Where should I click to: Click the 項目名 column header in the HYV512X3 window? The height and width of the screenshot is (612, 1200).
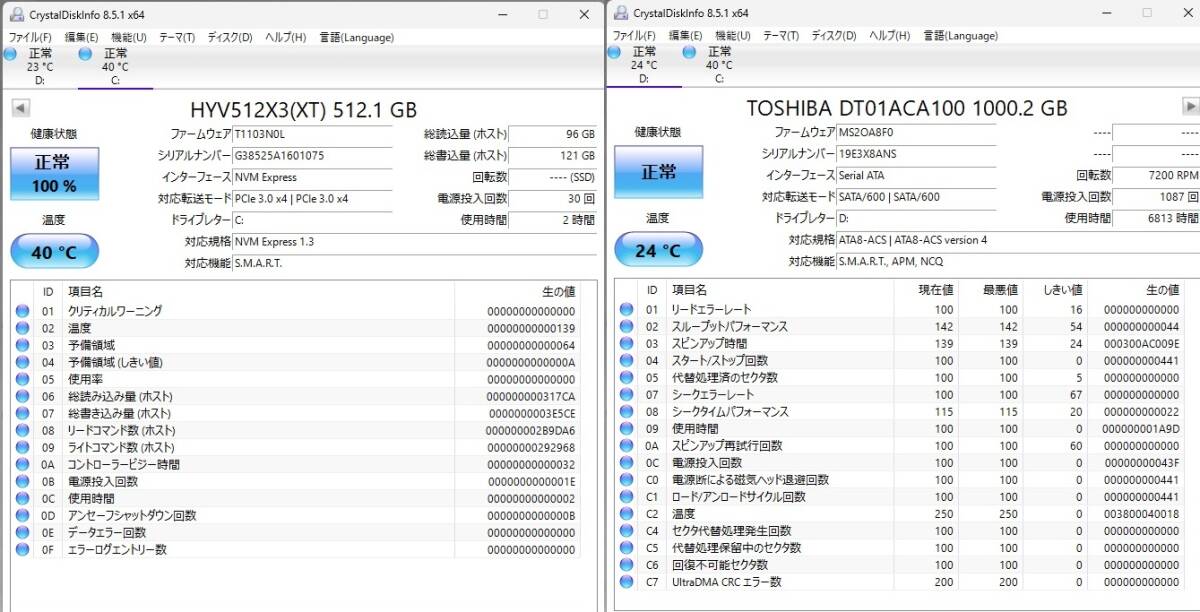(258, 292)
